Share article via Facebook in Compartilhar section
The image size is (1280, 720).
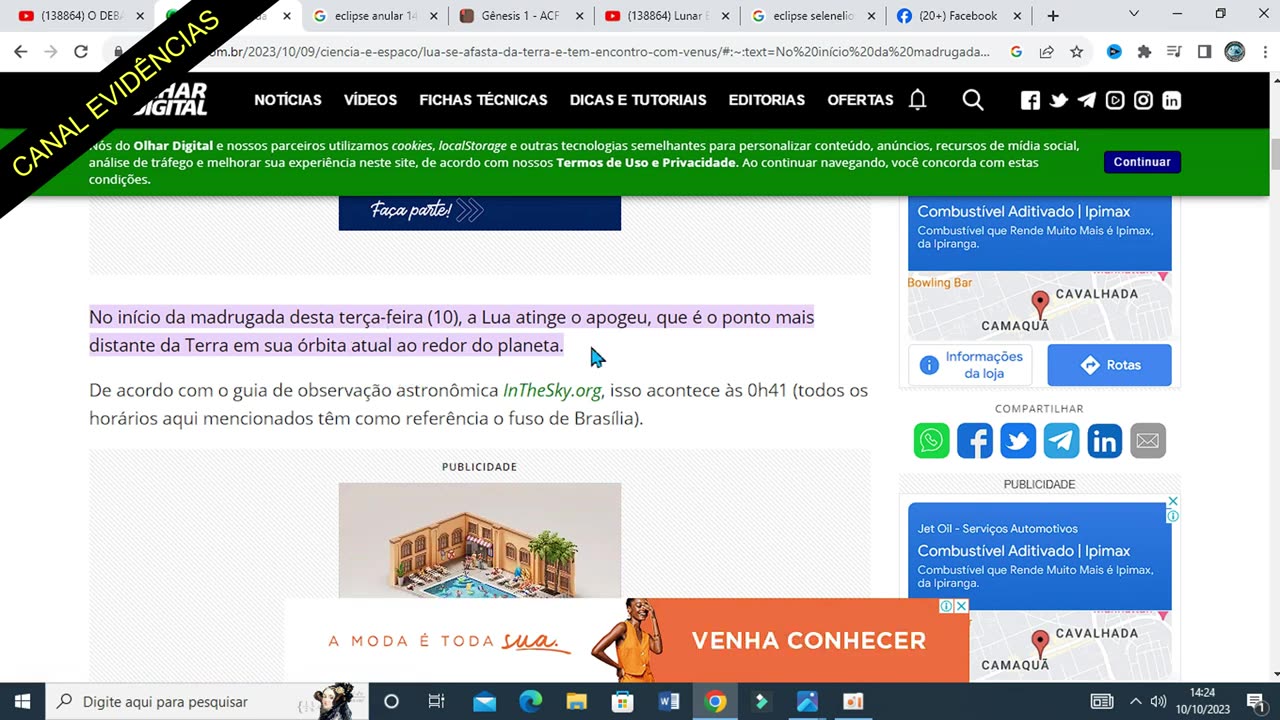(x=975, y=440)
